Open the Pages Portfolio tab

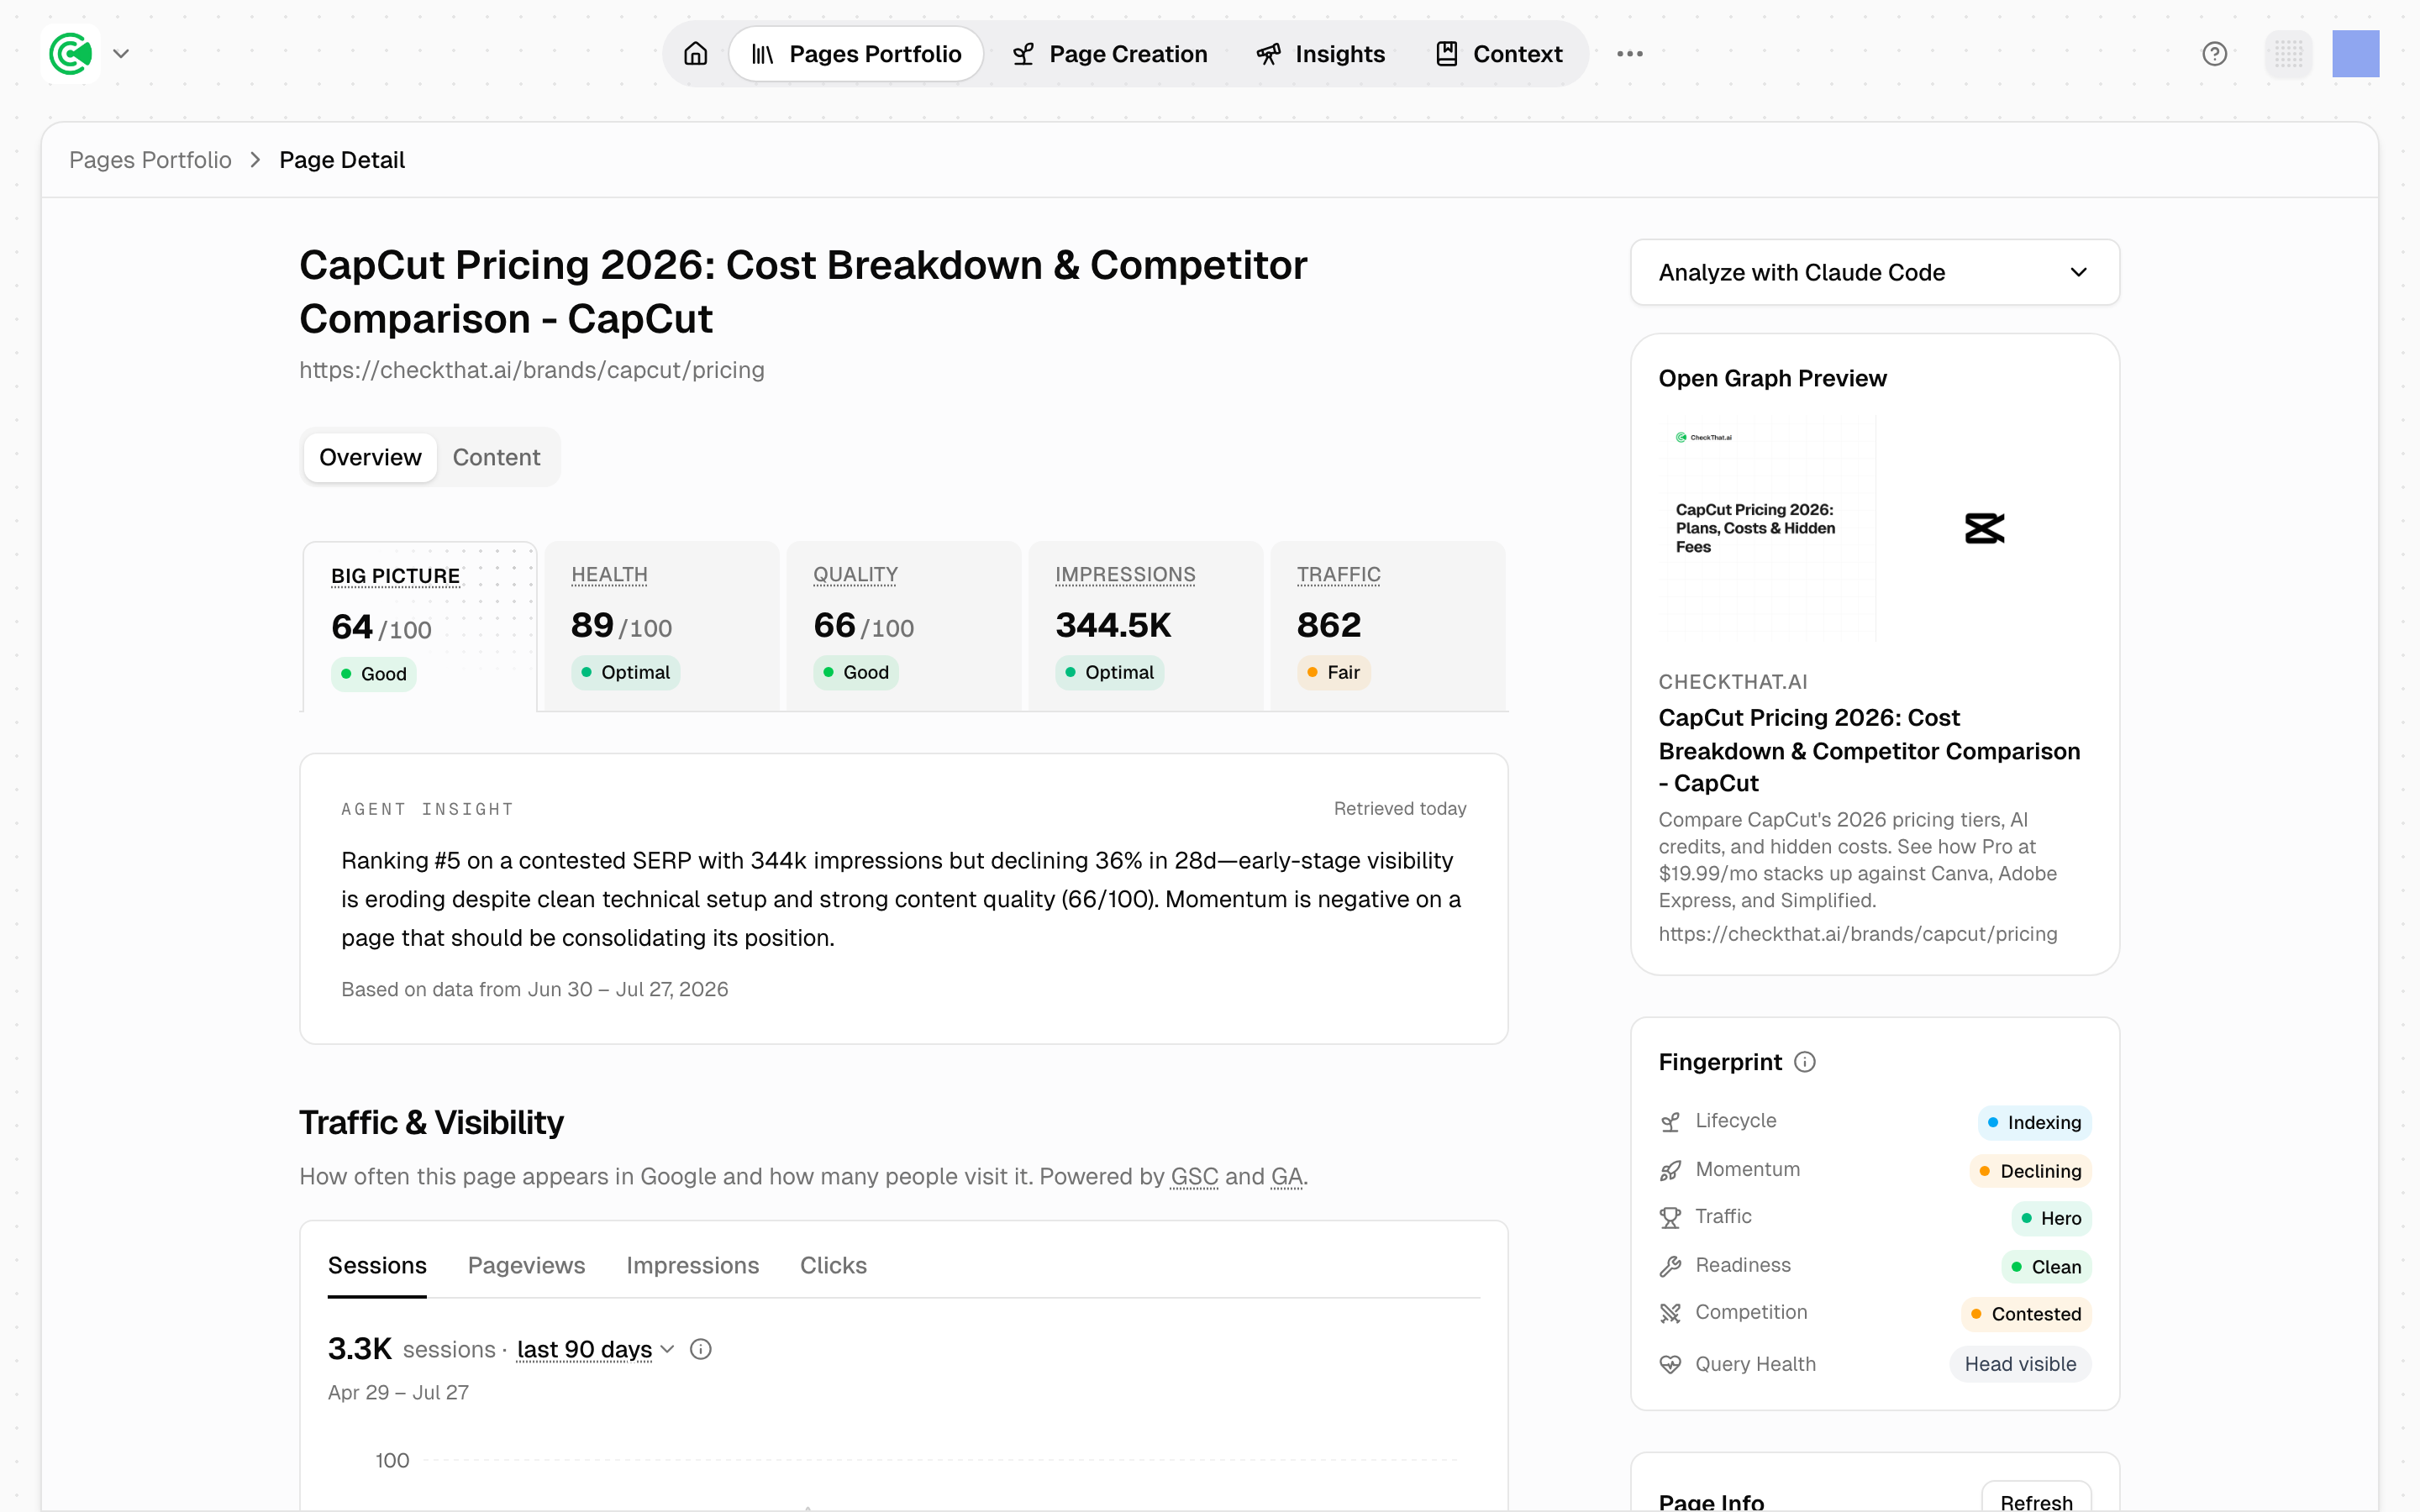(856, 54)
